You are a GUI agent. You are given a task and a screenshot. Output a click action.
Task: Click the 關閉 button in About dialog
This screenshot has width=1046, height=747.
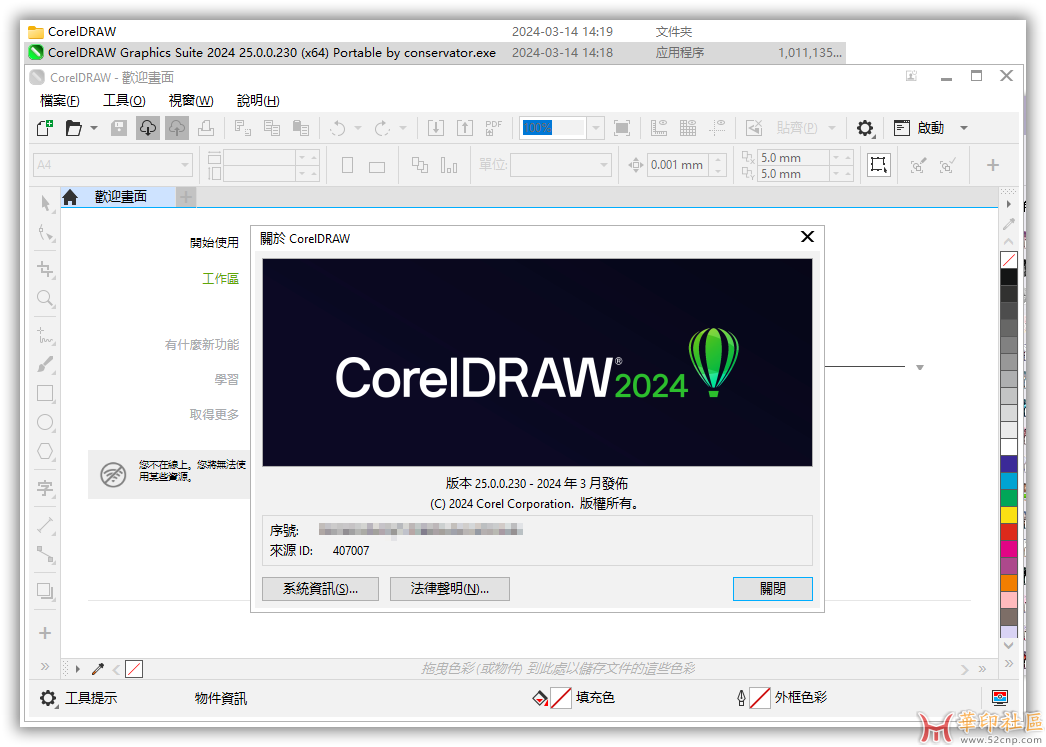click(x=772, y=589)
